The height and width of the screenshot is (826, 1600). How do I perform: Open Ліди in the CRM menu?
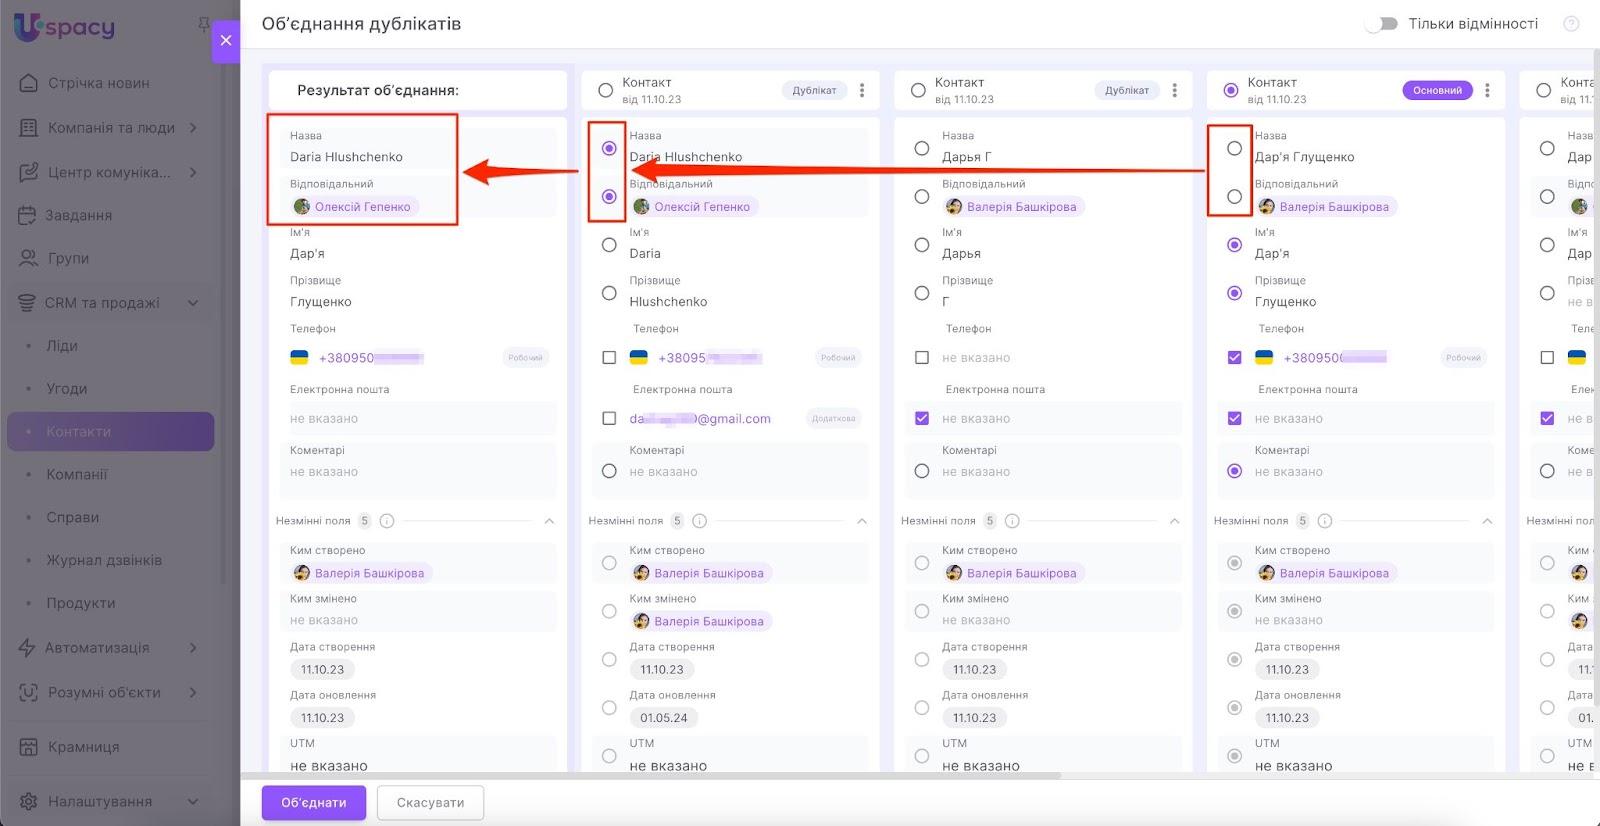[62, 346]
